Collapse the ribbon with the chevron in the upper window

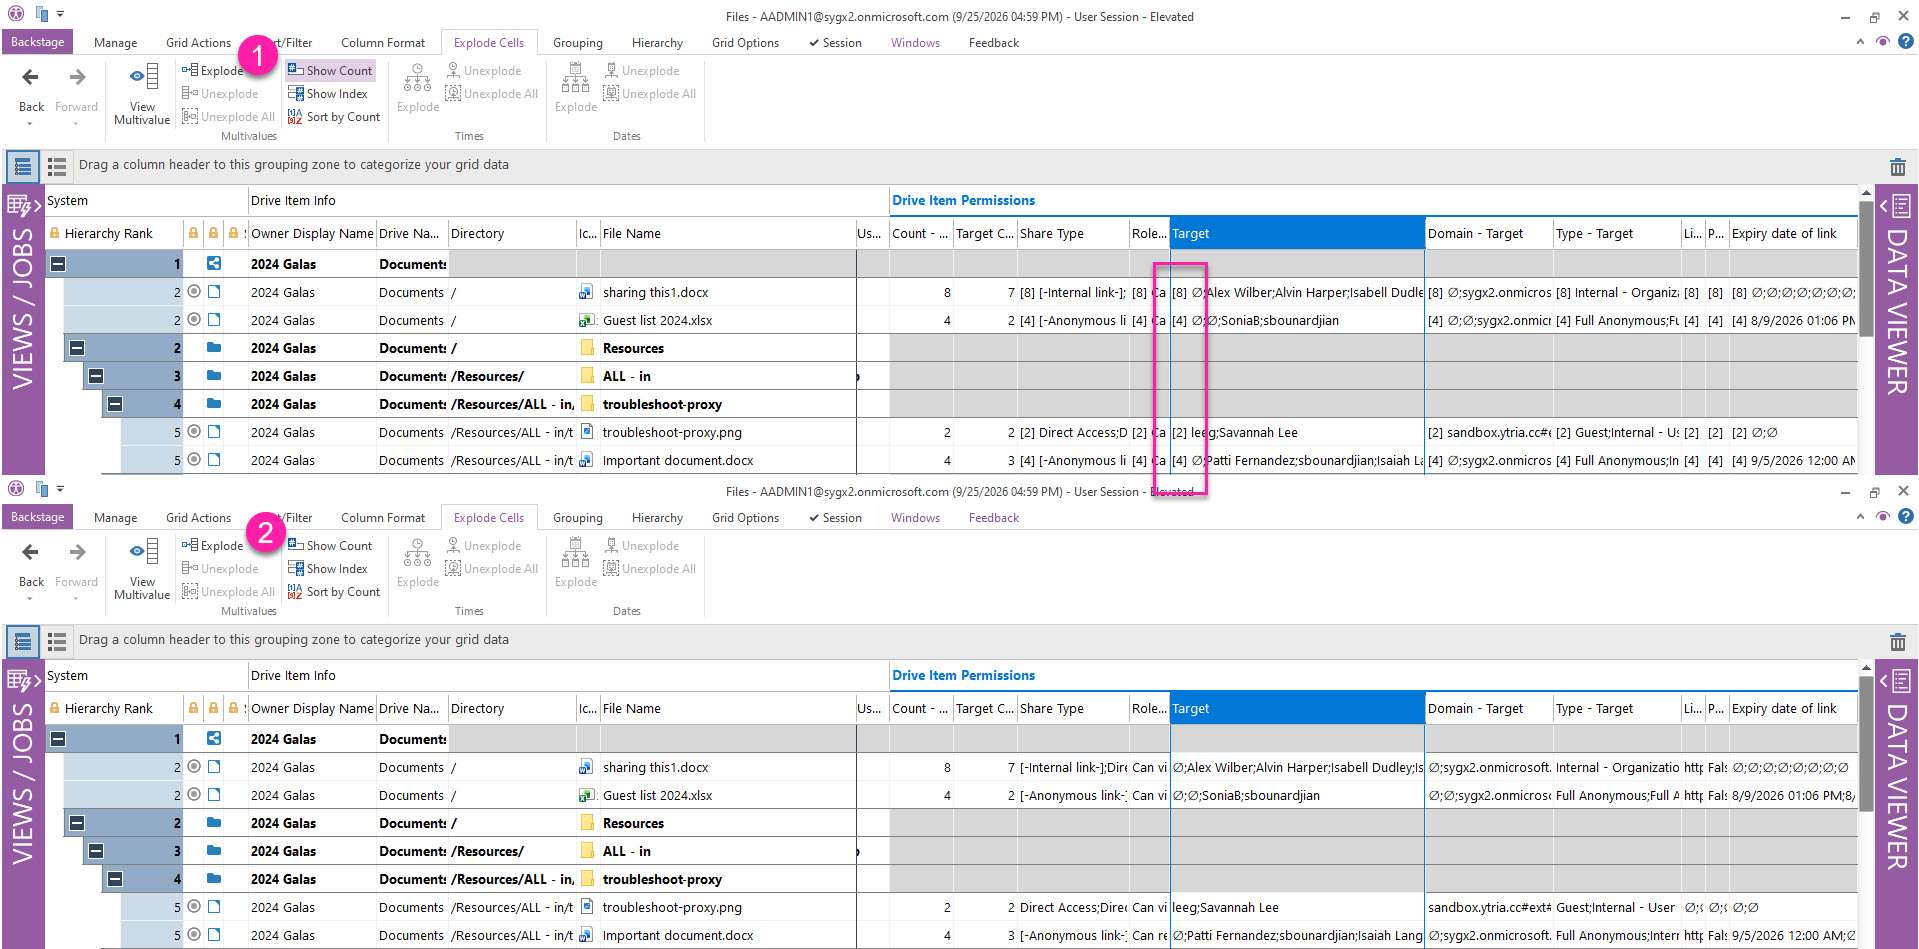(1860, 42)
